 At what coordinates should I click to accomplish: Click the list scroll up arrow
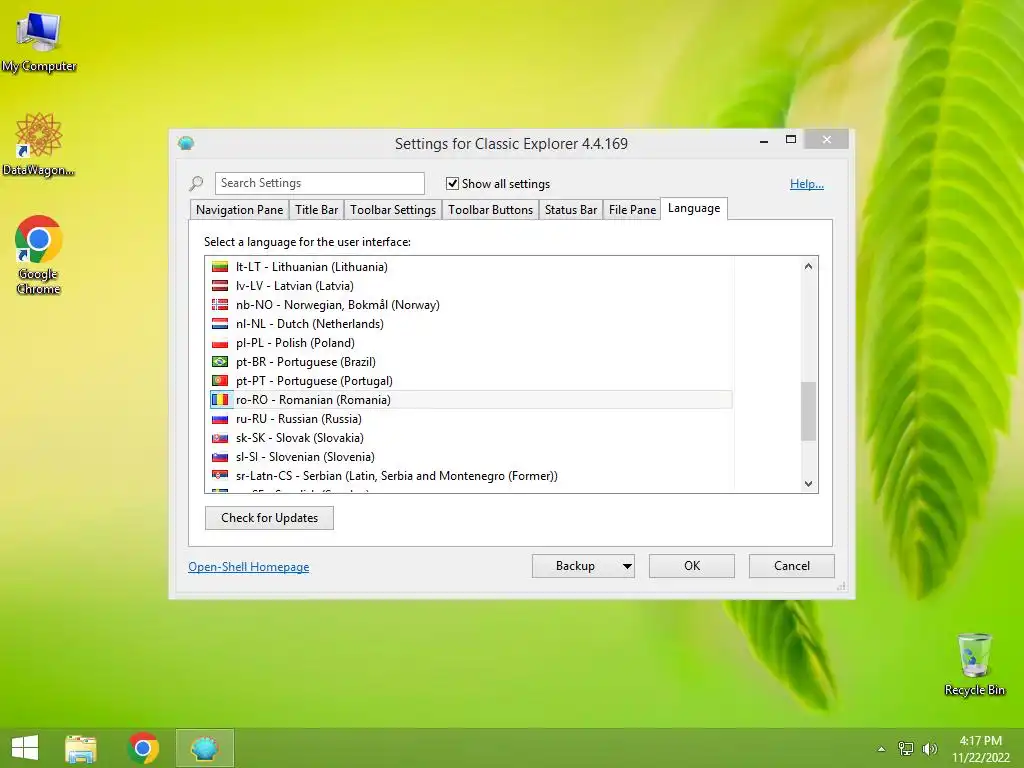[x=808, y=266]
